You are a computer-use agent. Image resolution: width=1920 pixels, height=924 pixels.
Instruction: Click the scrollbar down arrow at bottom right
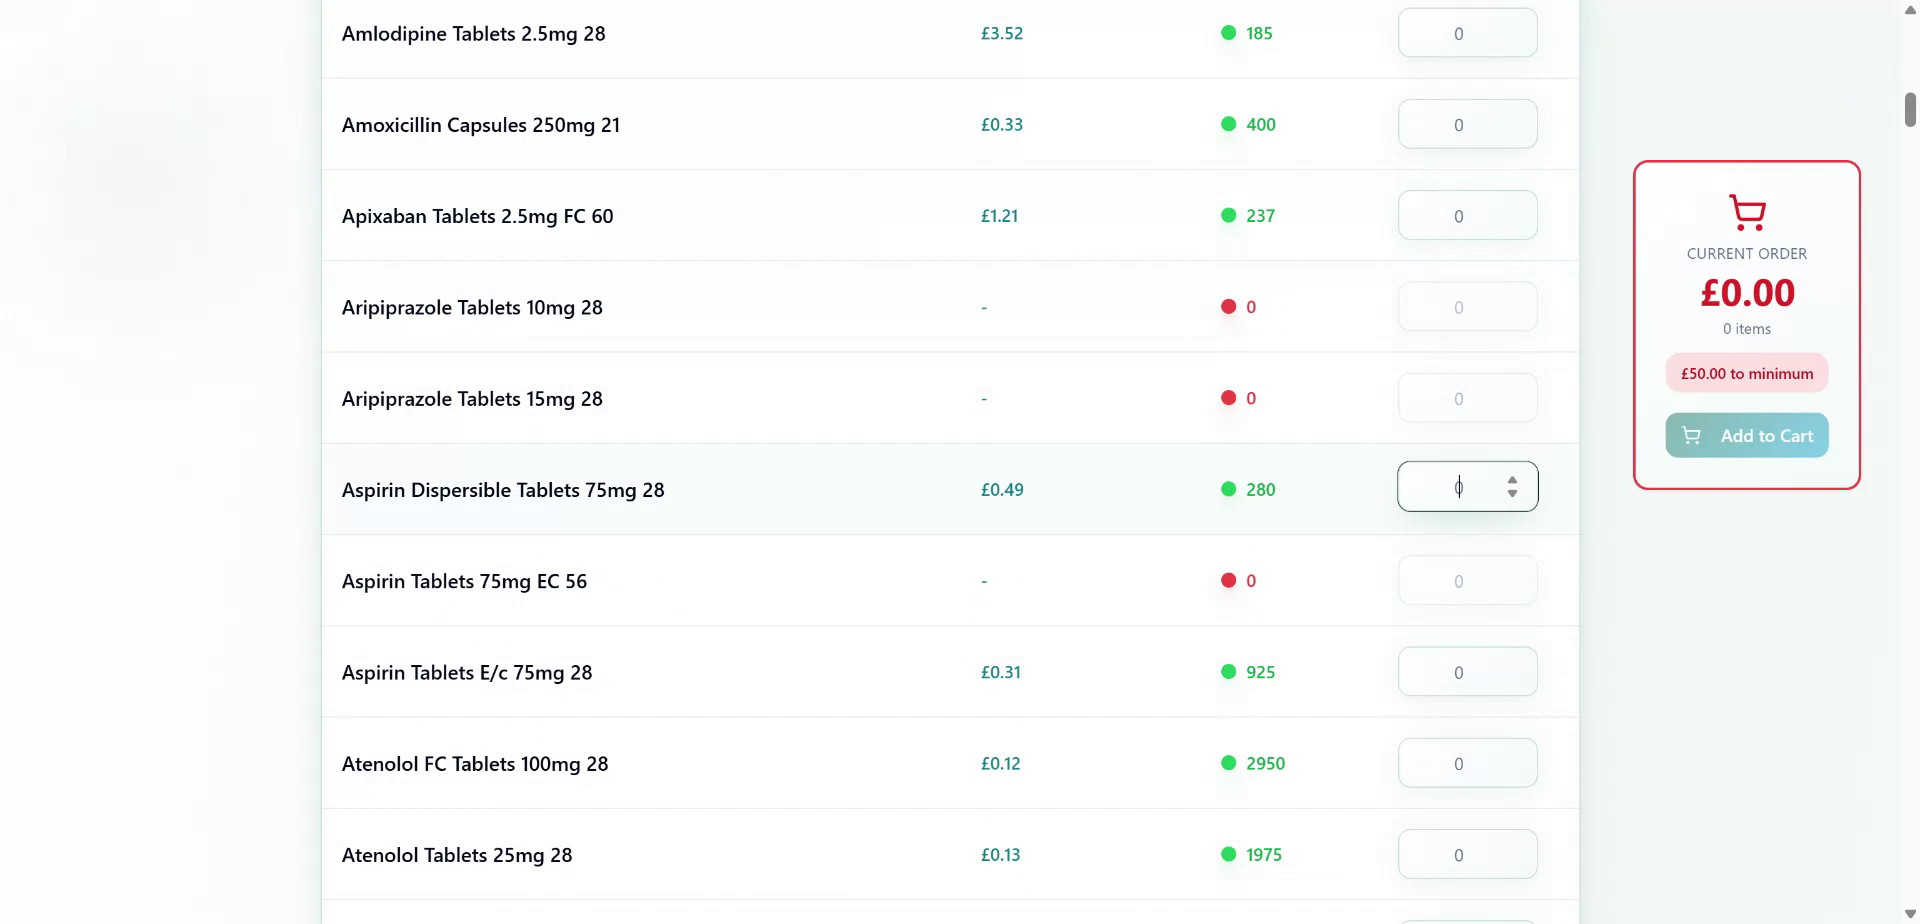(x=1910, y=914)
